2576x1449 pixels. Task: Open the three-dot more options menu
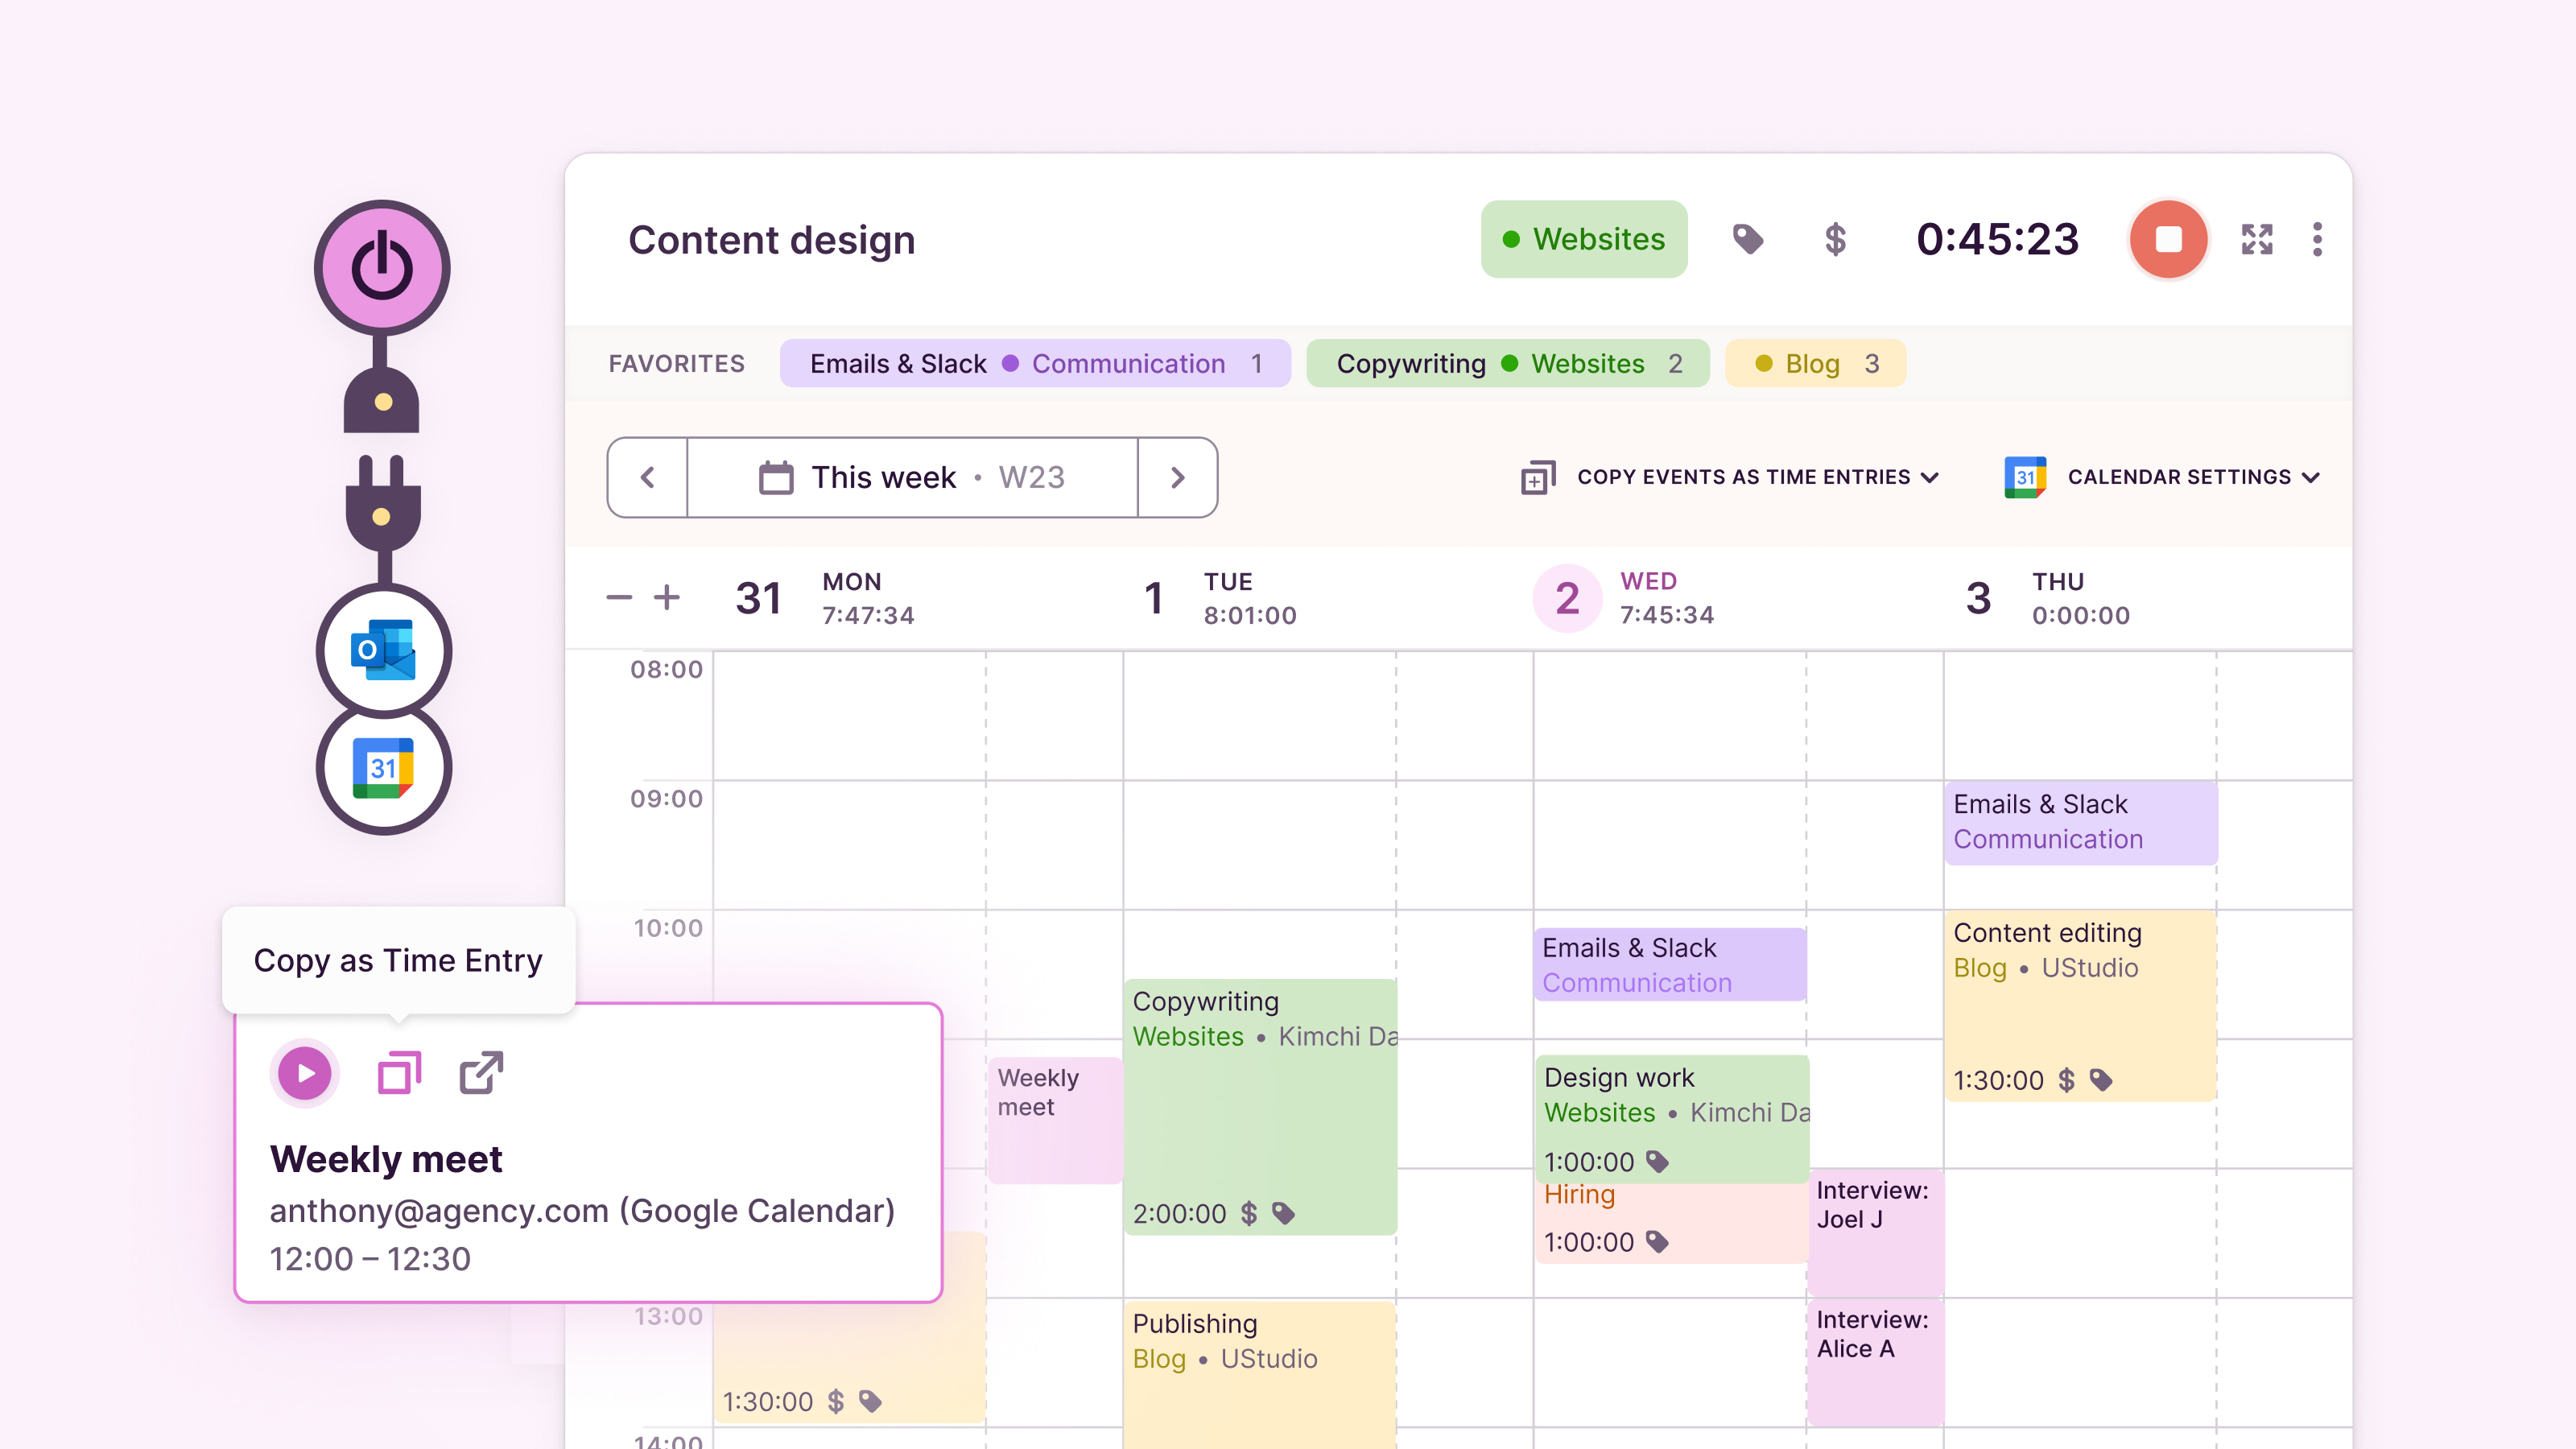point(2317,240)
